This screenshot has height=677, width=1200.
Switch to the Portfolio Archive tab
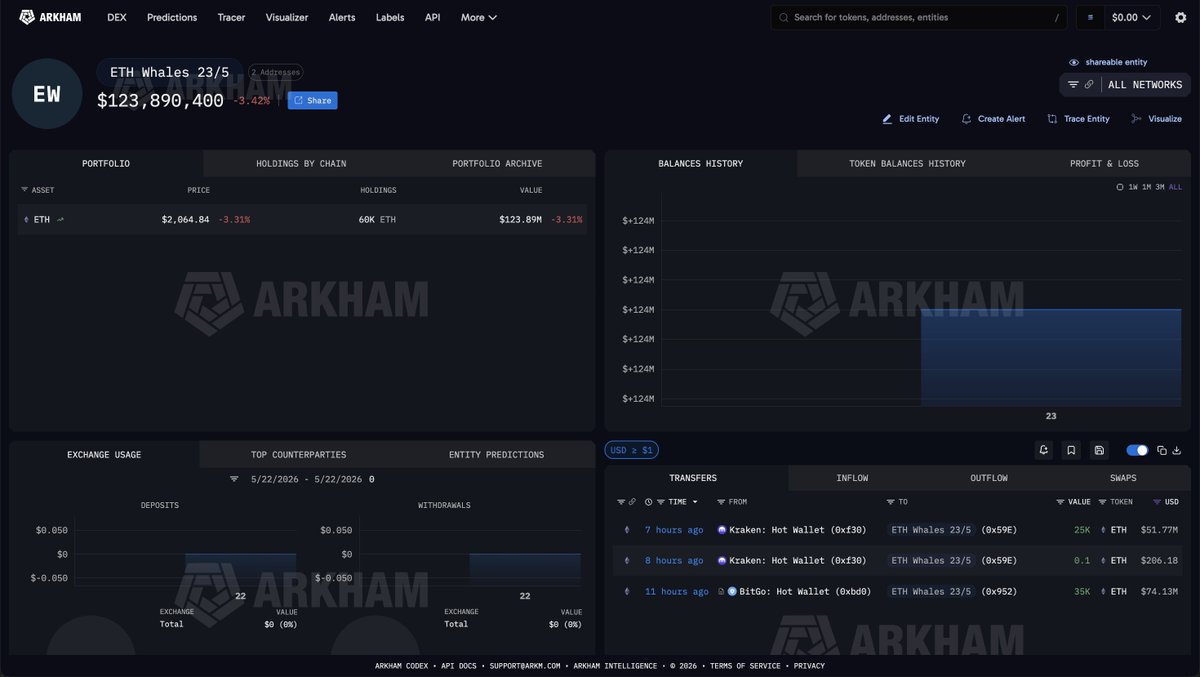click(x=497, y=163)
